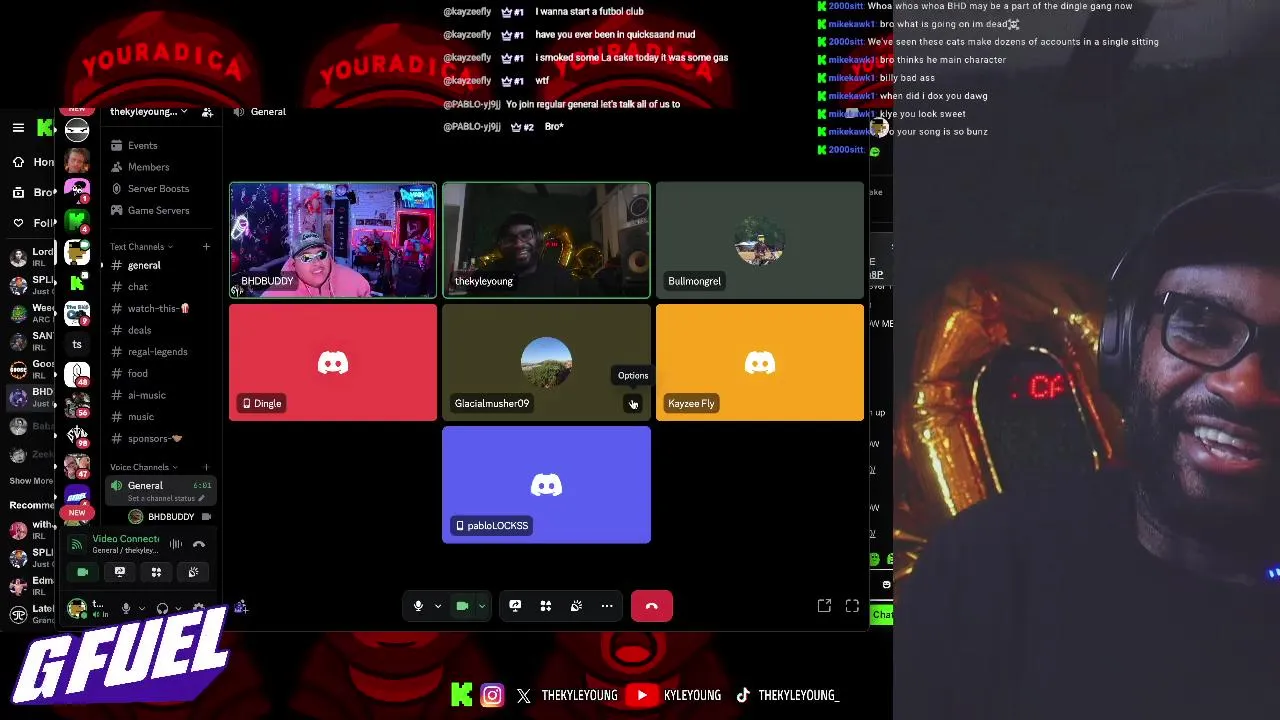This screenshot has width=1280, height=720.
Task: Open Options button on Glacialmusher09 tile
Action: tap(632, 403)
